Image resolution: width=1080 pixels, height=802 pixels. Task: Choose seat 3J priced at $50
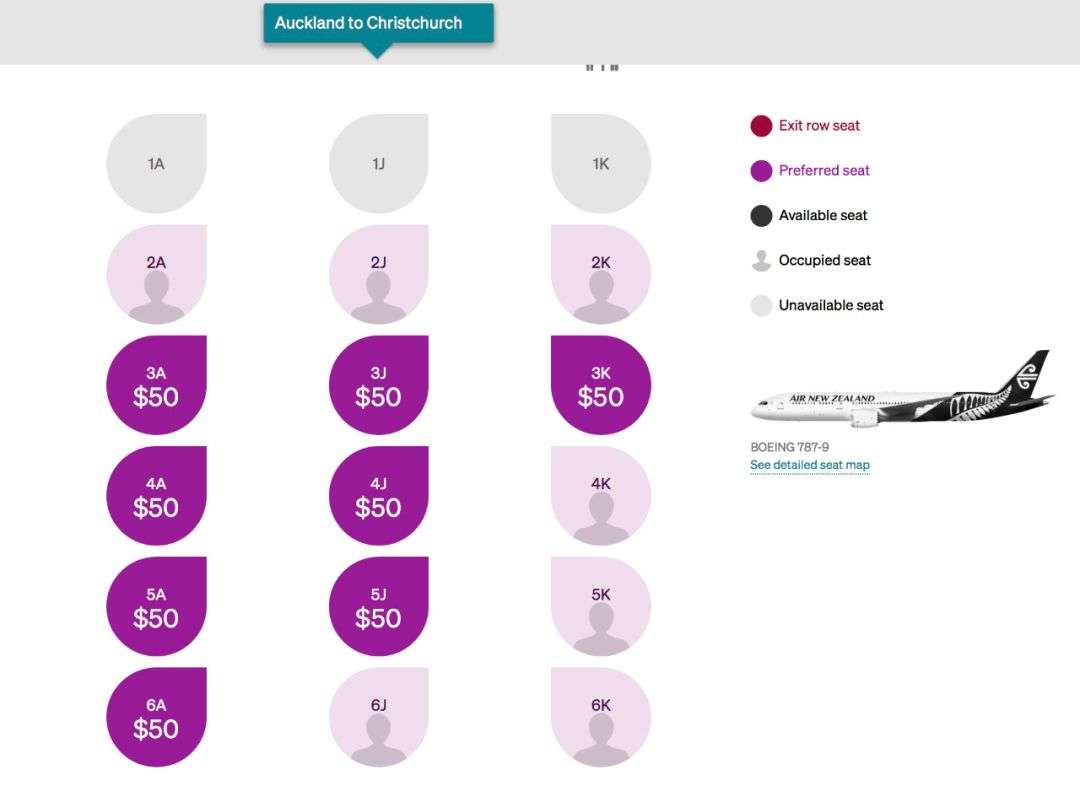(x=379, y=385)
